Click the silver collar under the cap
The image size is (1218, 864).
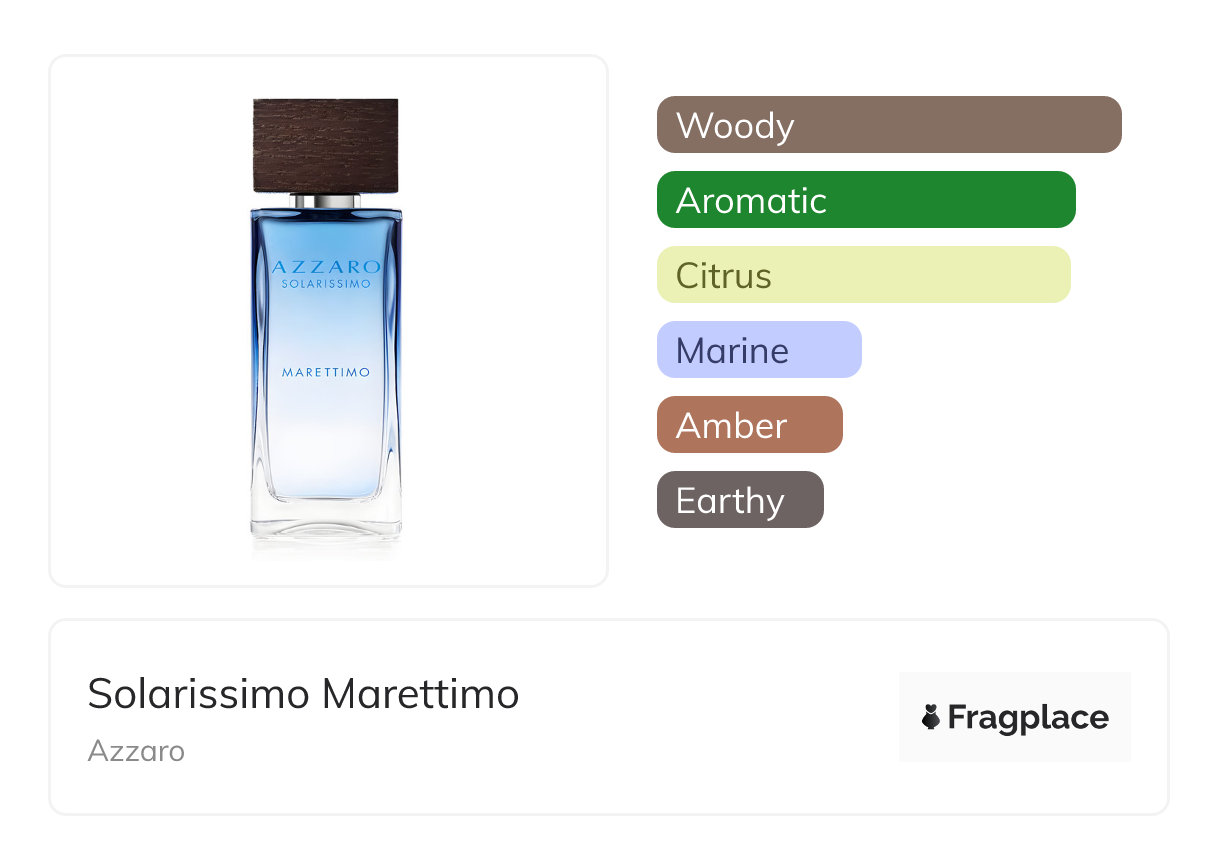(x=326, y=201)
